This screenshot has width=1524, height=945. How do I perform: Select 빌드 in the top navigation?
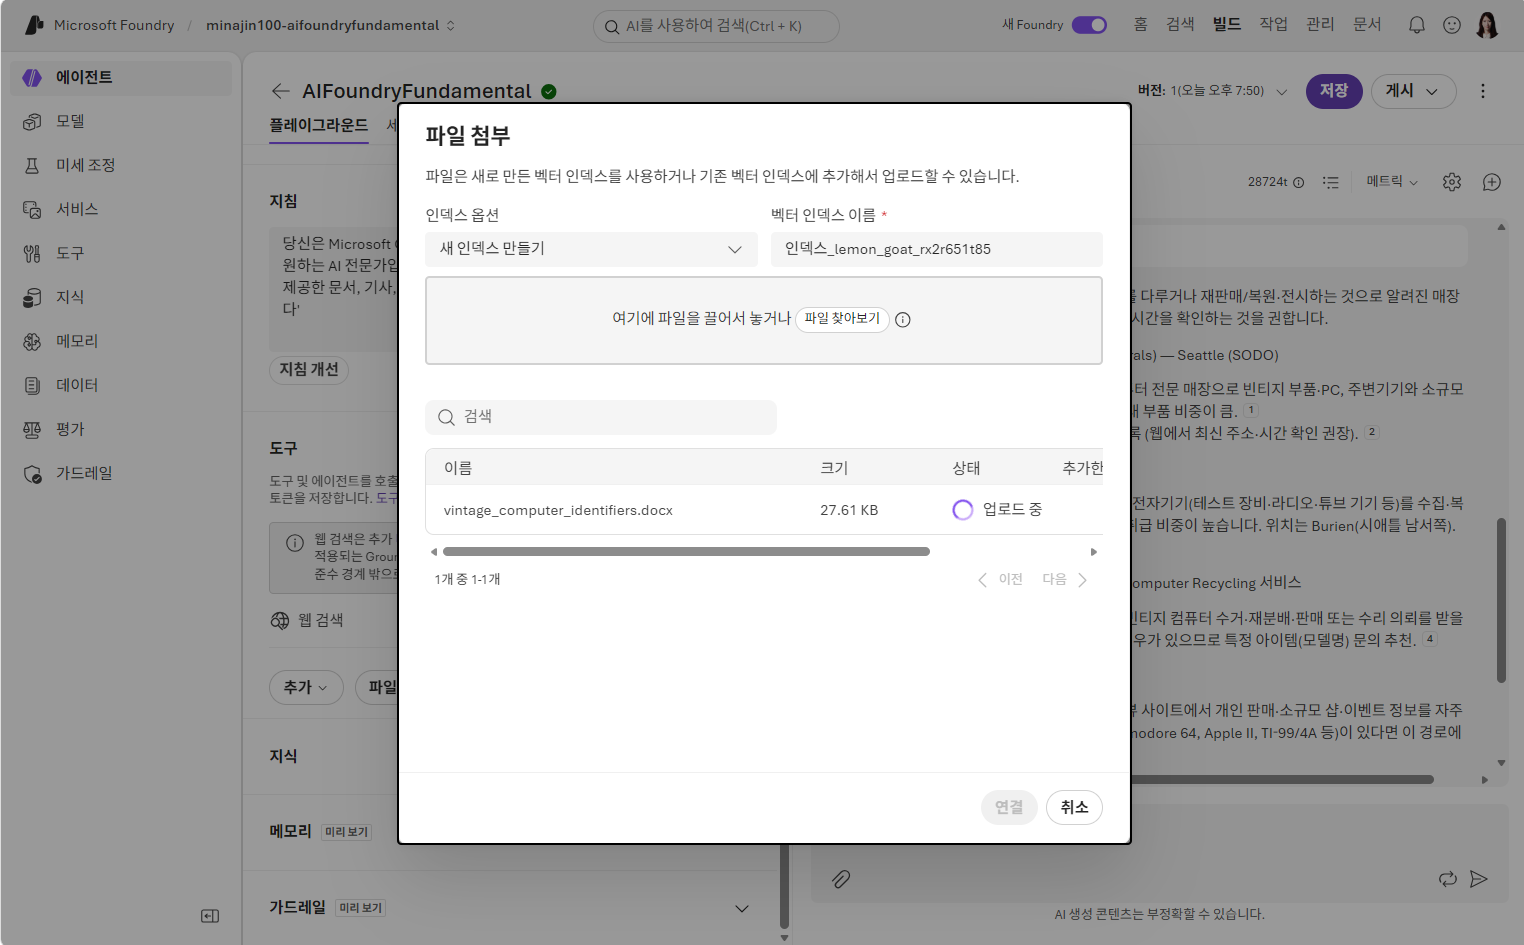point(1226,24)
